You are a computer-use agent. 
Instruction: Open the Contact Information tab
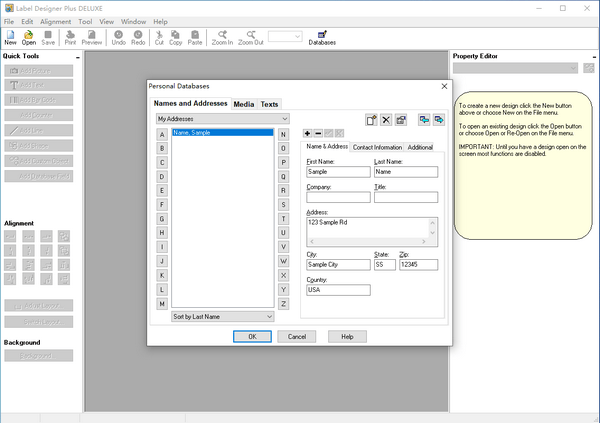click(x=376, y=147)
